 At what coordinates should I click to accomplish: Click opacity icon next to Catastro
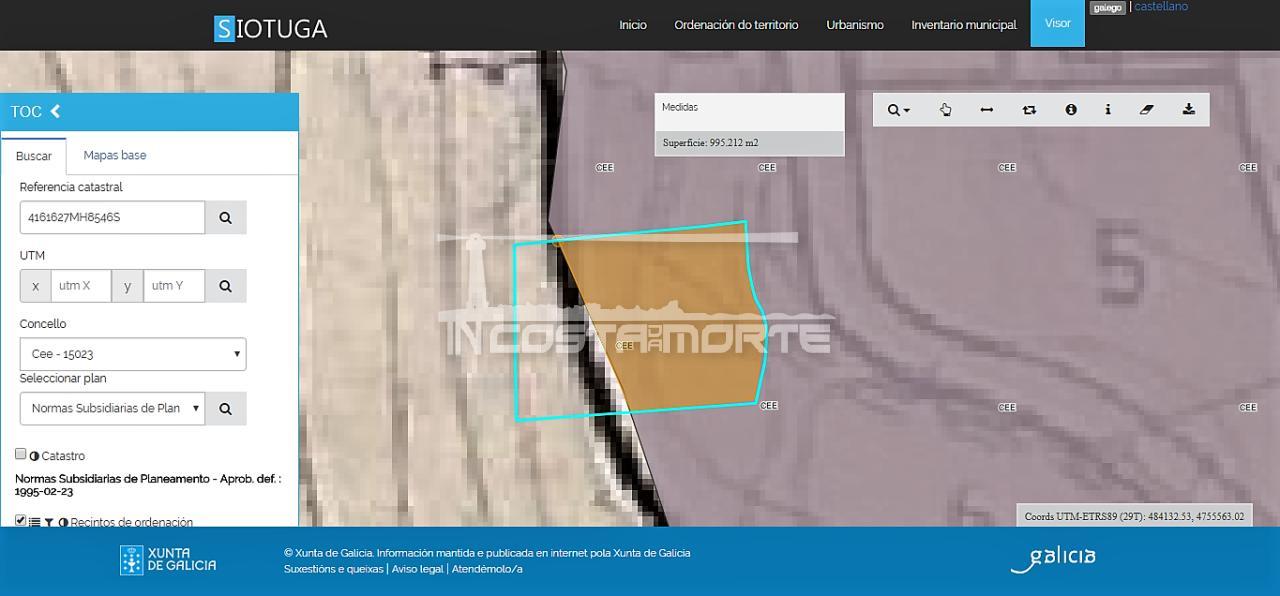tap(34, 456)
